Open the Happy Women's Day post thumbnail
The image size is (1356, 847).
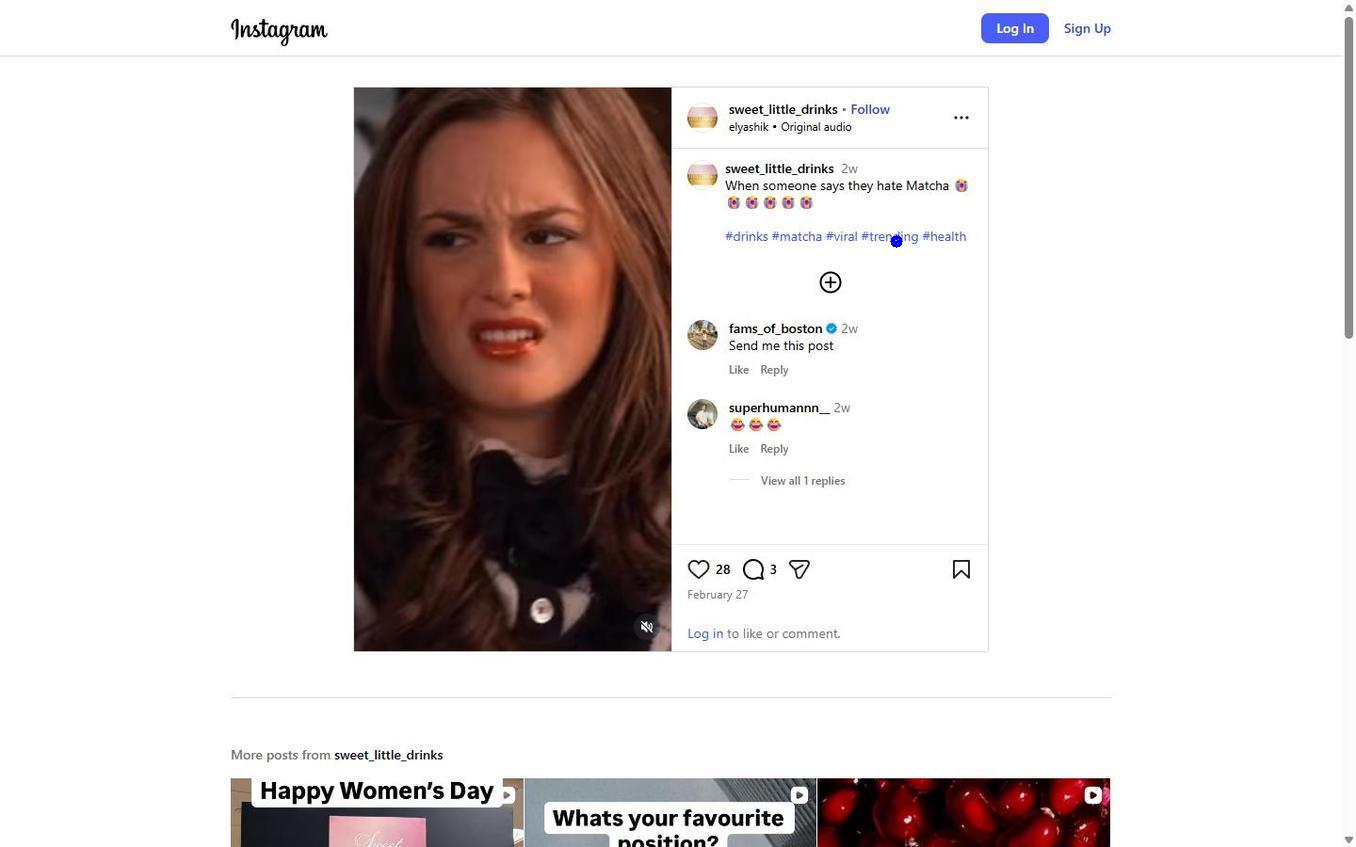[x=377, y=812]
